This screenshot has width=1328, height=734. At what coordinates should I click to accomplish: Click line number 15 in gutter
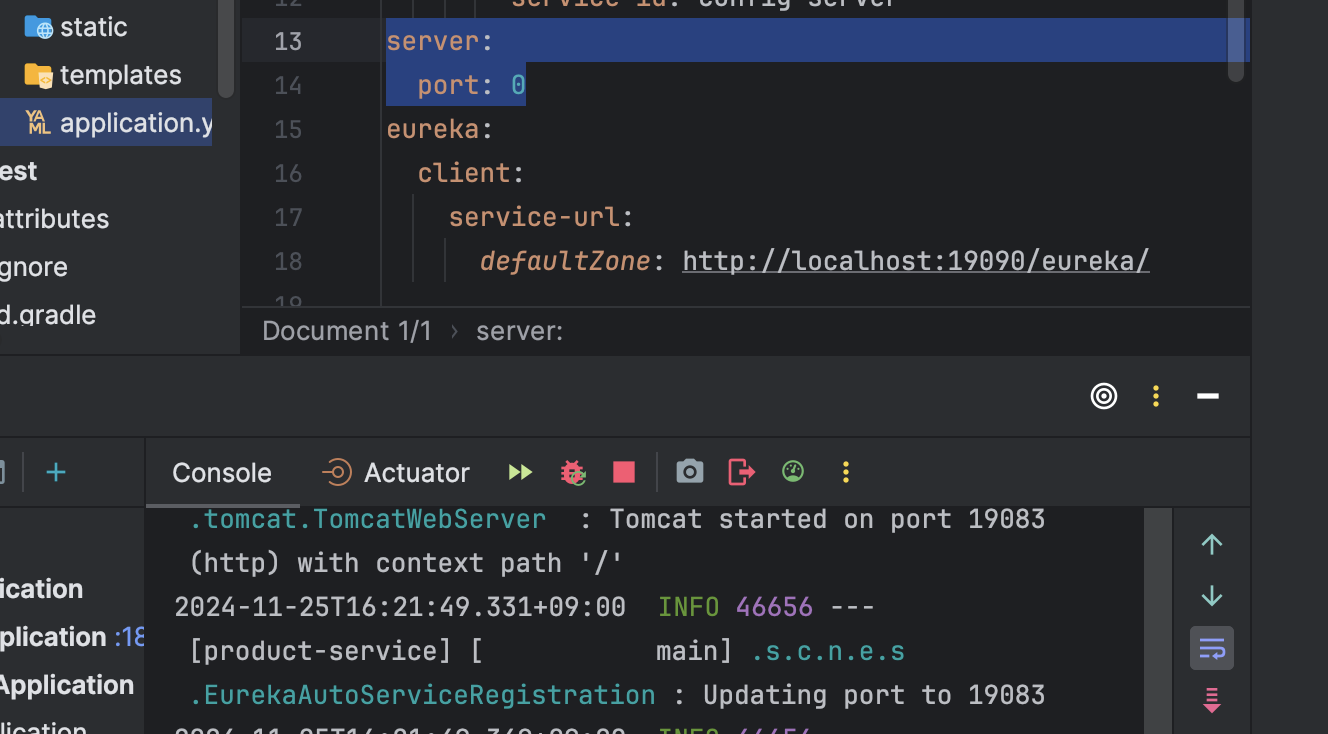click(x=288, y=129)
